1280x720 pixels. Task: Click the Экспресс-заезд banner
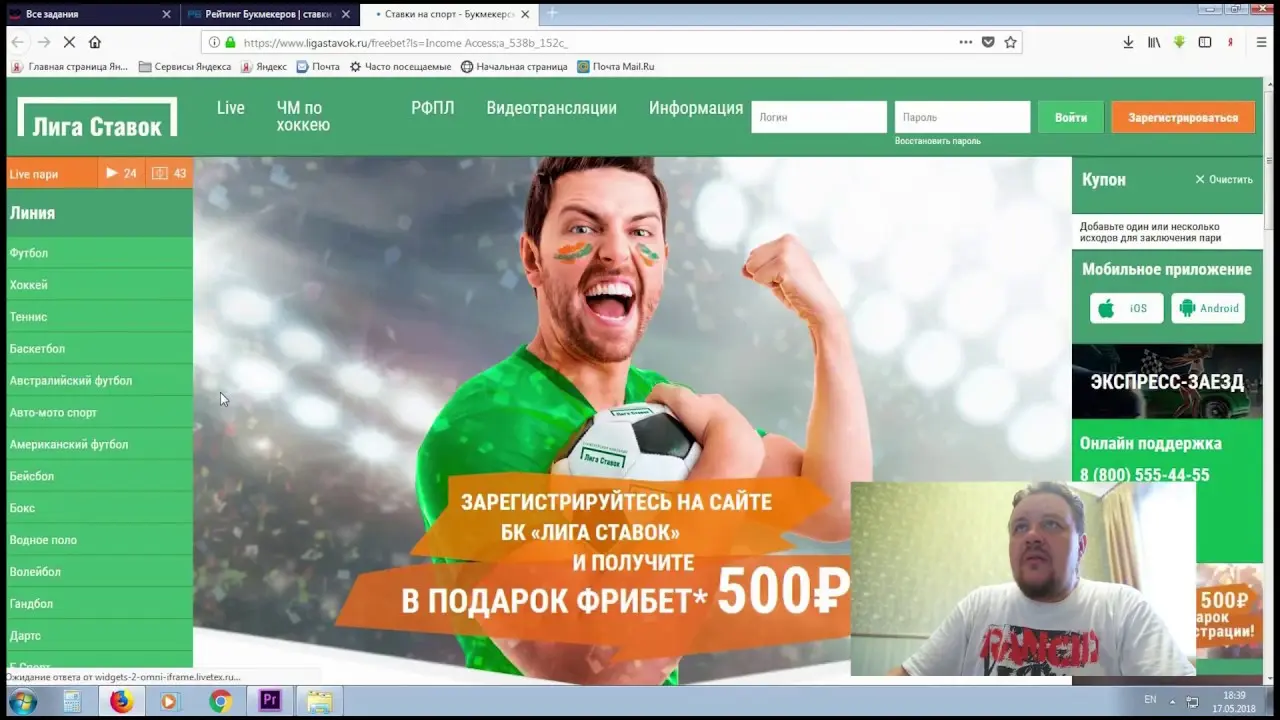pos(1167,382)
